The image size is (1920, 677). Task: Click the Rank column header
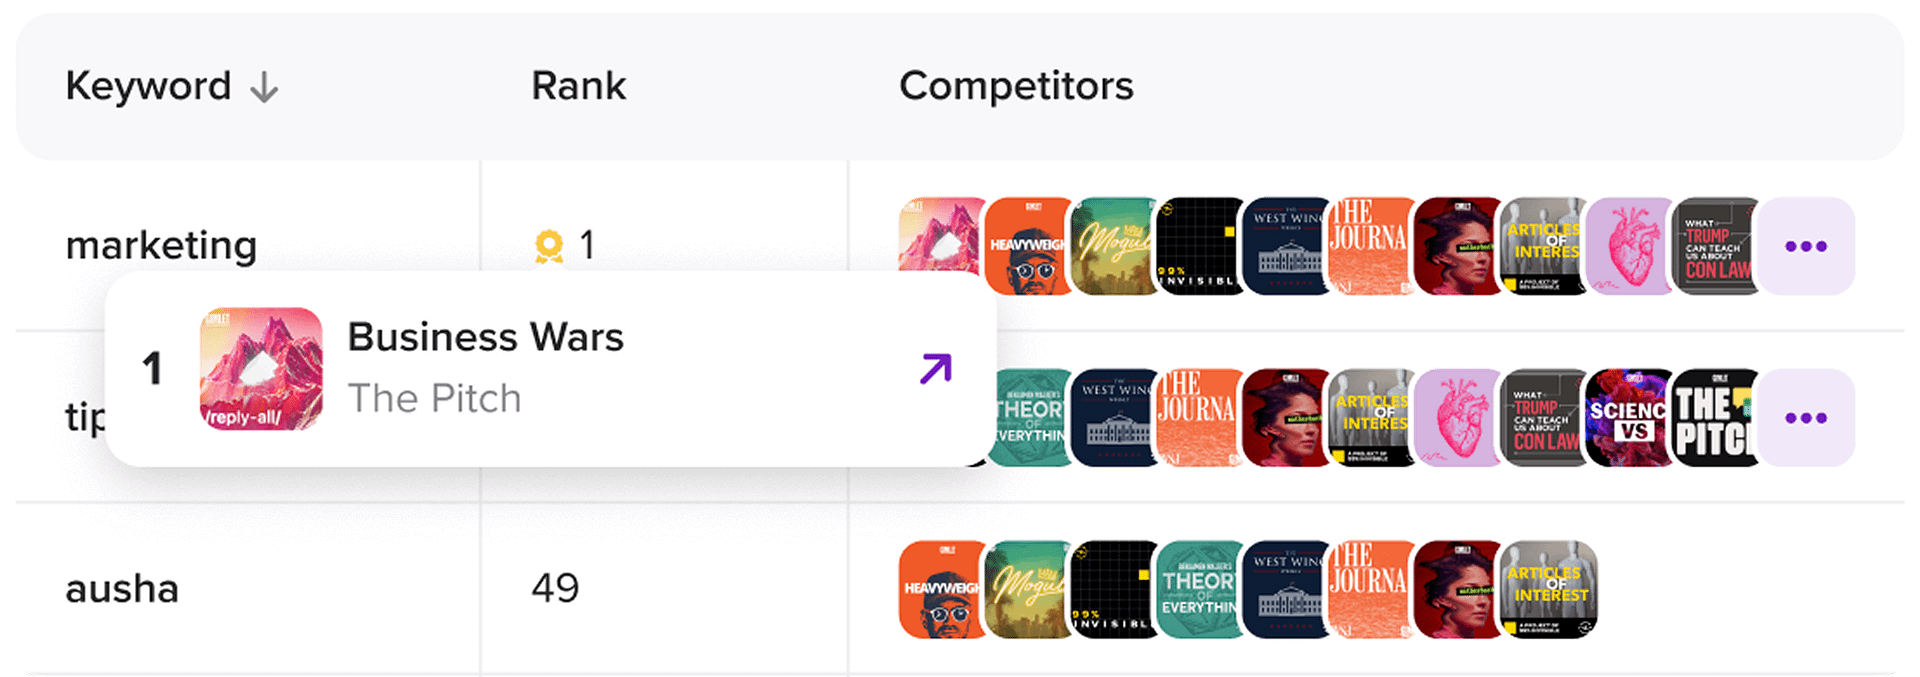(x=578, y=86)
